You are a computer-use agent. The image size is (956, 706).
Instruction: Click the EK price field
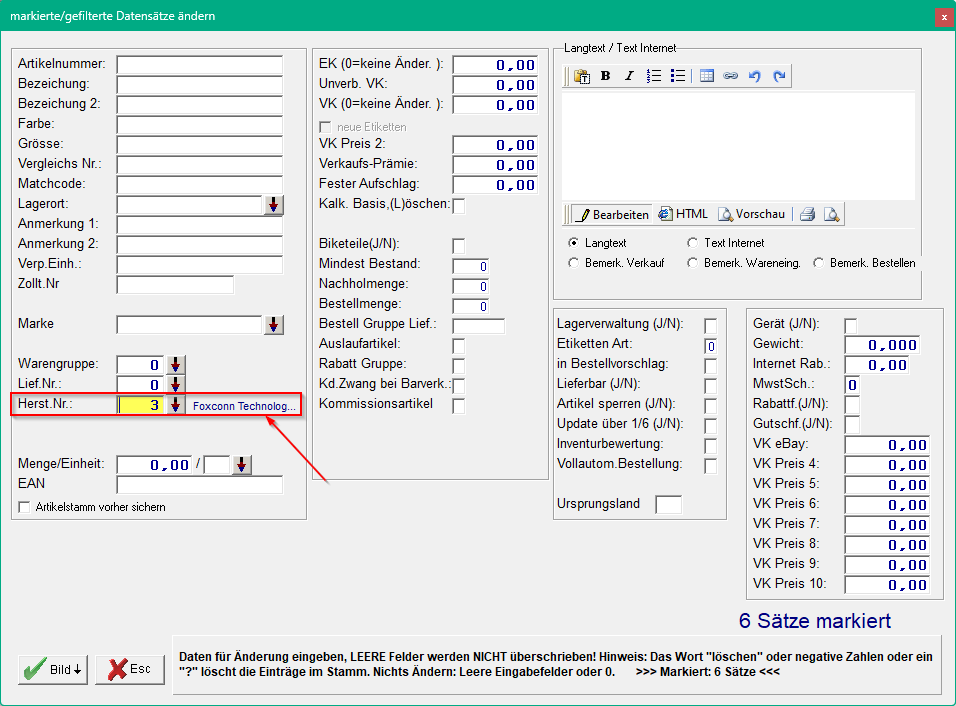495,65
